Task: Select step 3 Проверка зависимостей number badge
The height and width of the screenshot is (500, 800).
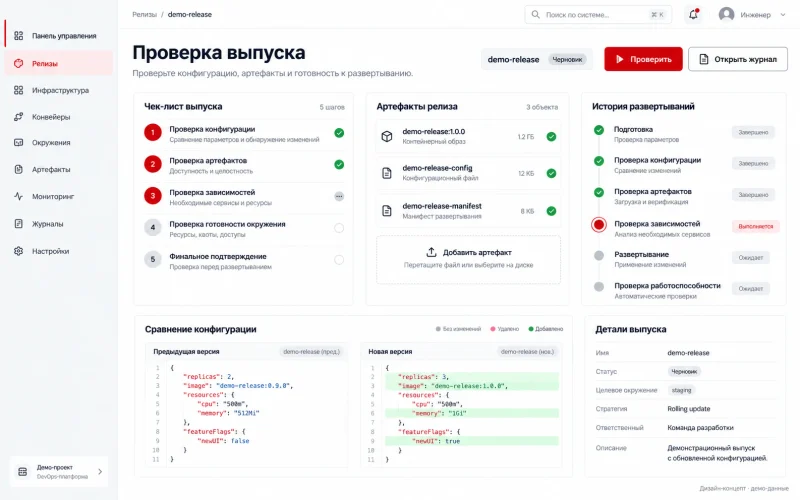Action: pyautogui.click(x=153, y=196)
